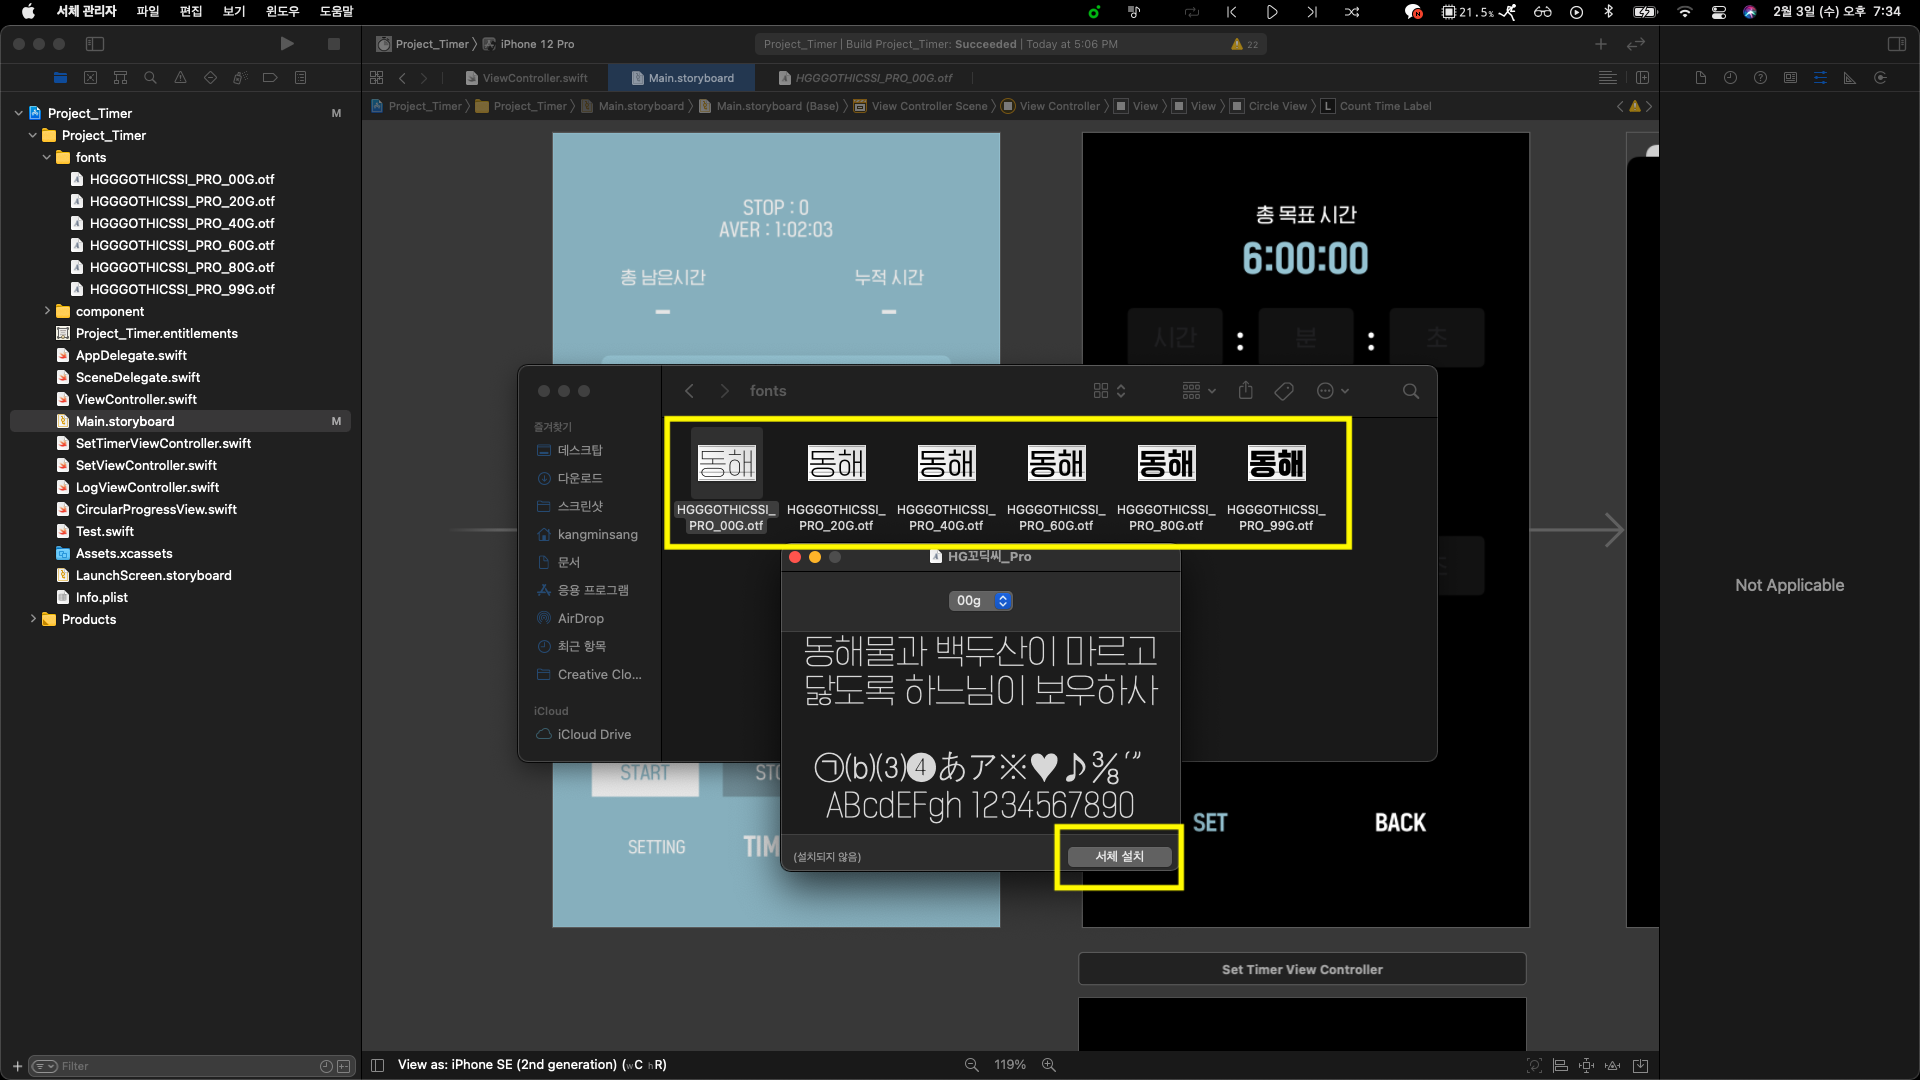Viewport: 1920px width, 1080px height.
Task: Select HGGOTHICSSI_PRO_60G.otf in project navigator
Action: click(x=180, y=245)
